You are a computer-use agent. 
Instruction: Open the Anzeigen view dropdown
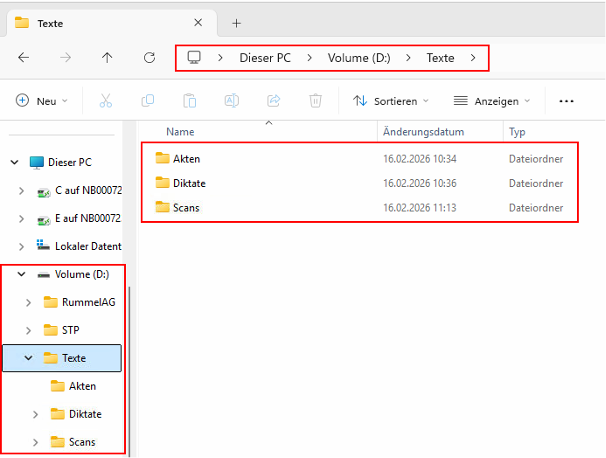coord(492,101)
